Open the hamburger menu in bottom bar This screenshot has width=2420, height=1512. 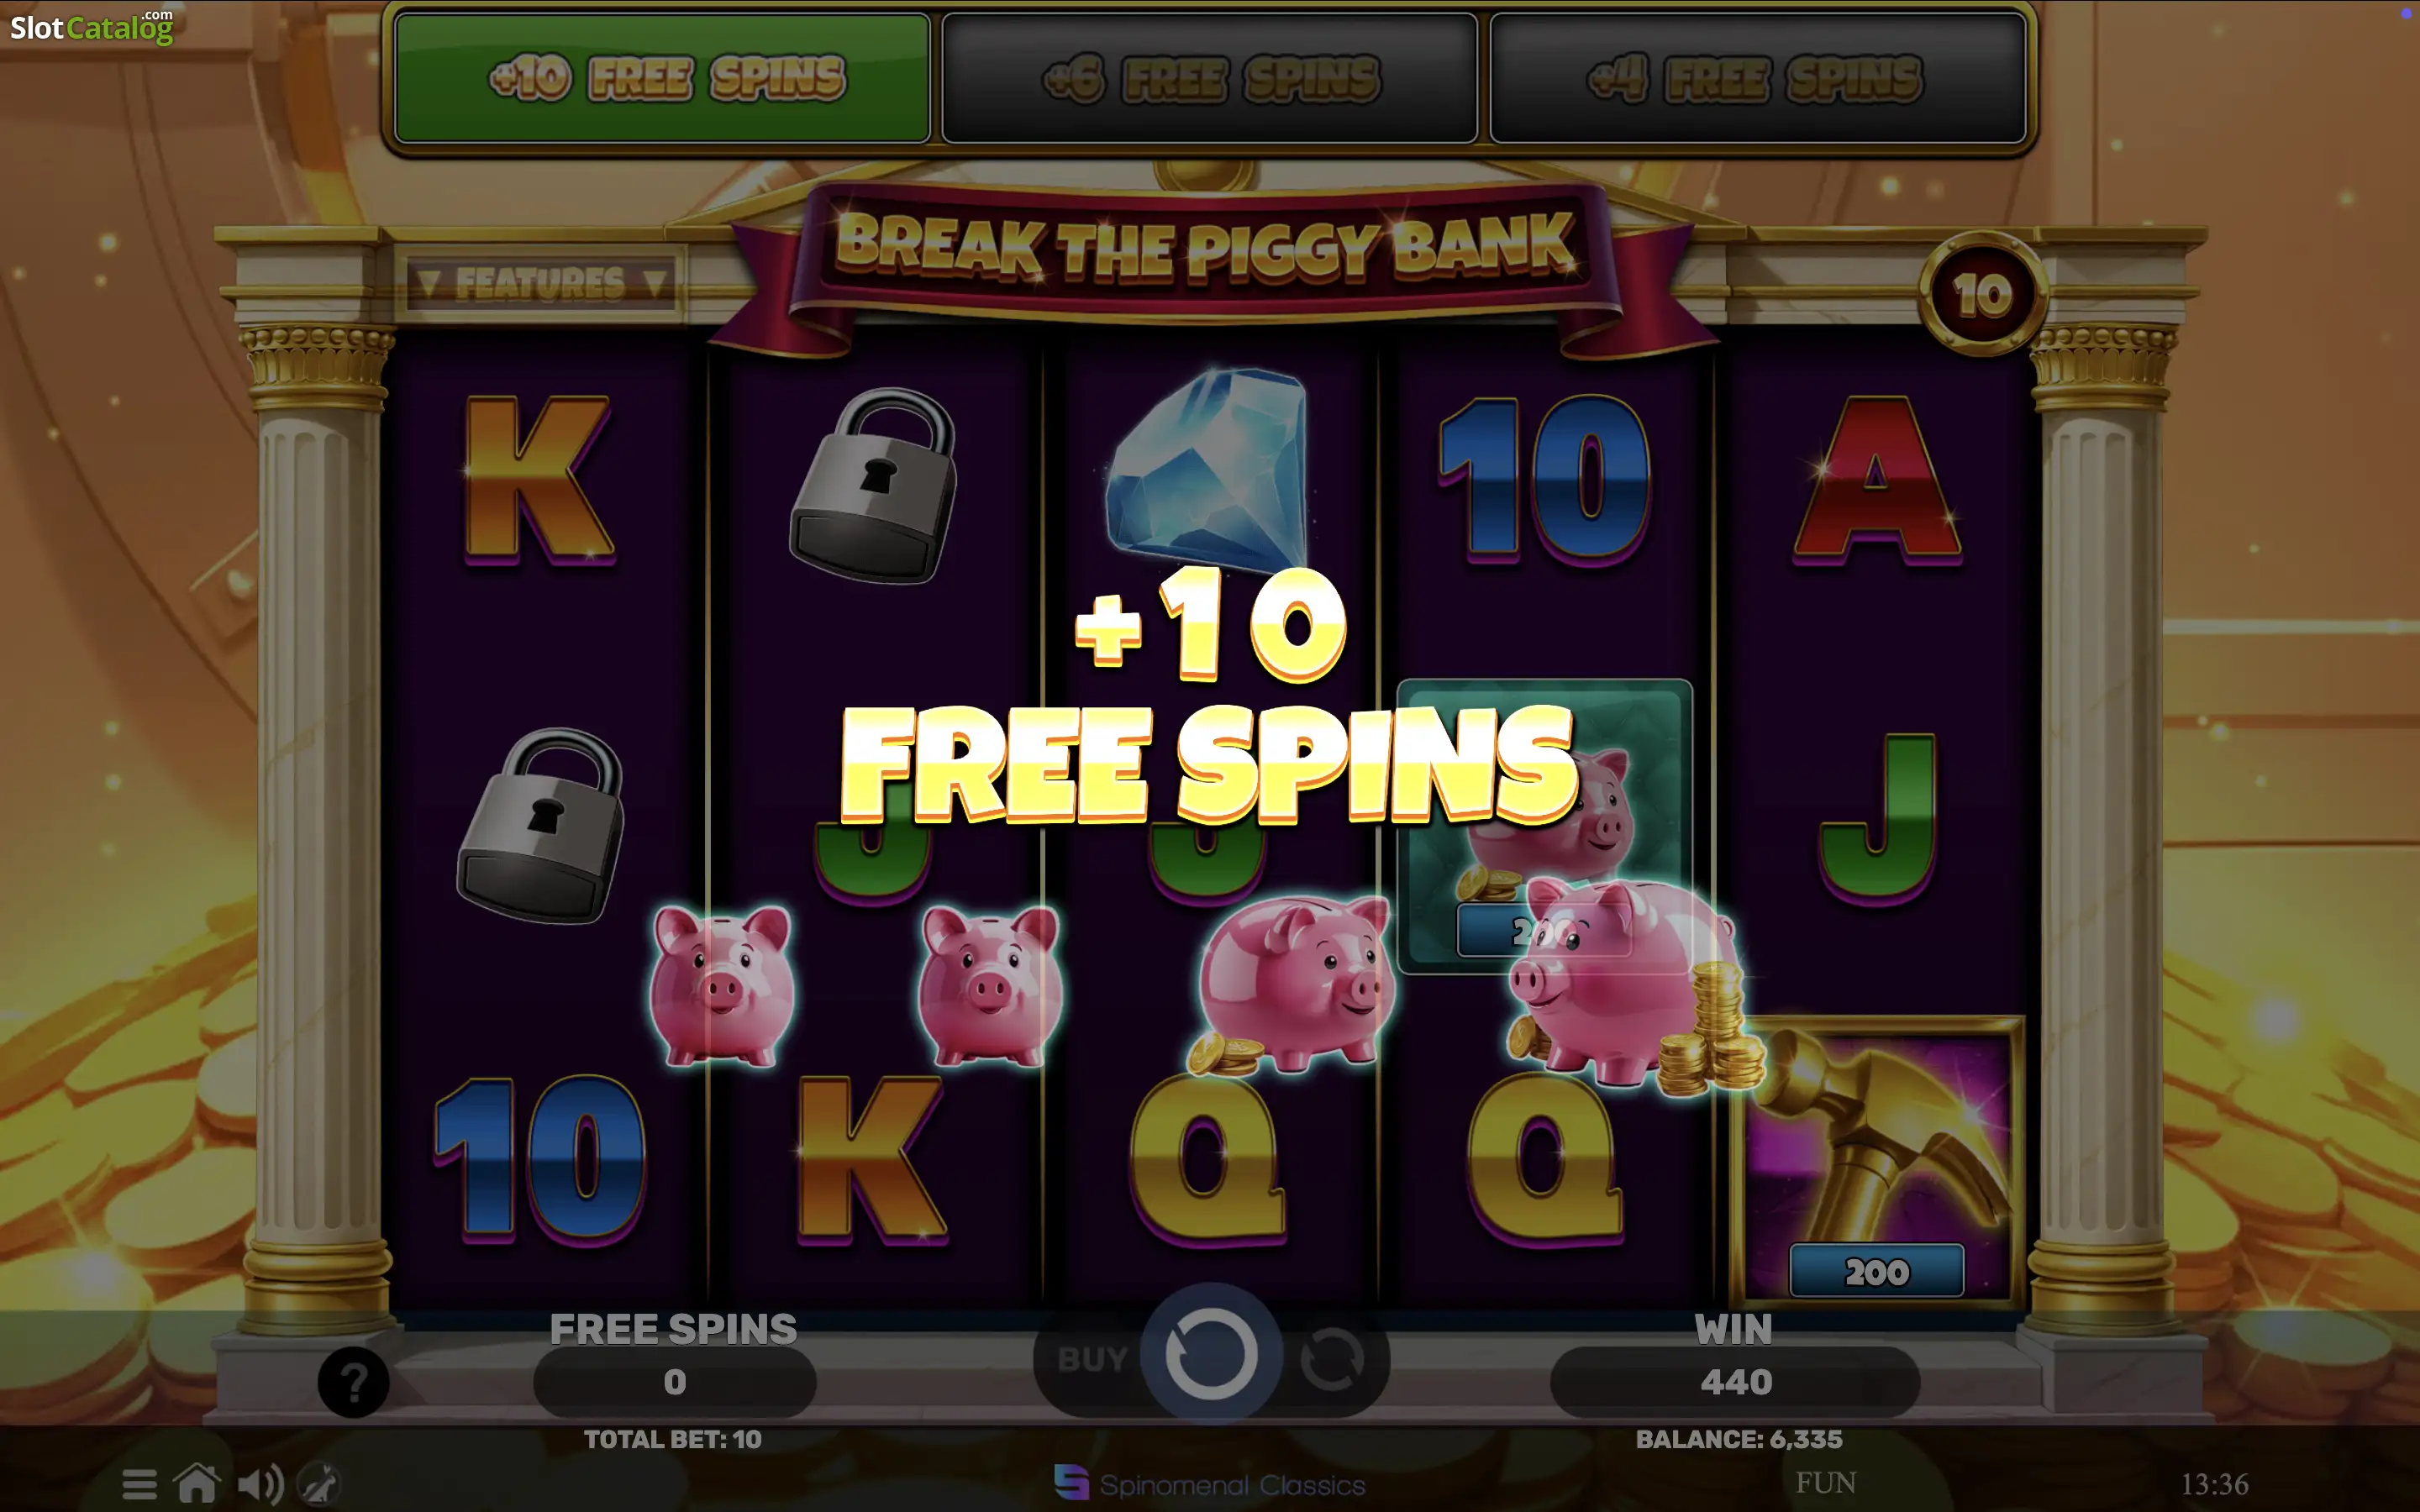[x=139, y=1484]
